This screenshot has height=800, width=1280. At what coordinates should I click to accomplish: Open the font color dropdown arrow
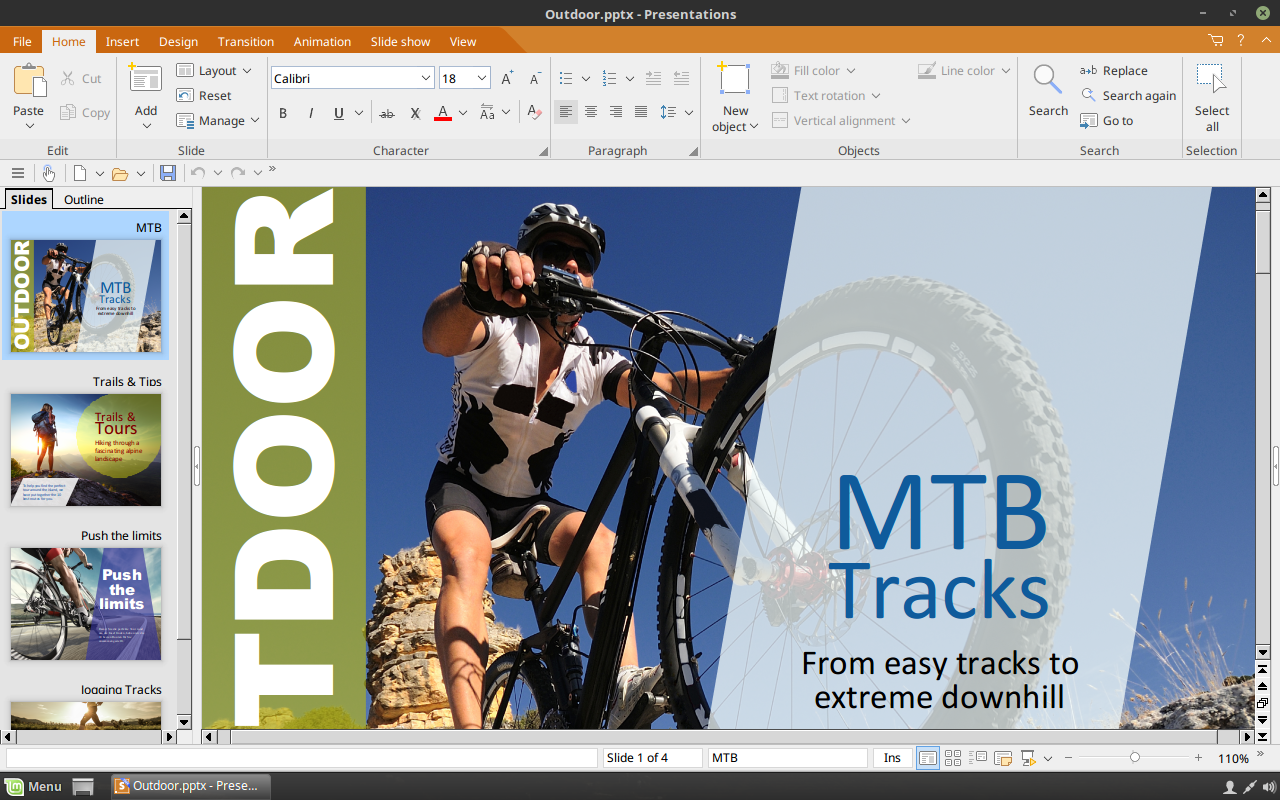pos(463,113)
